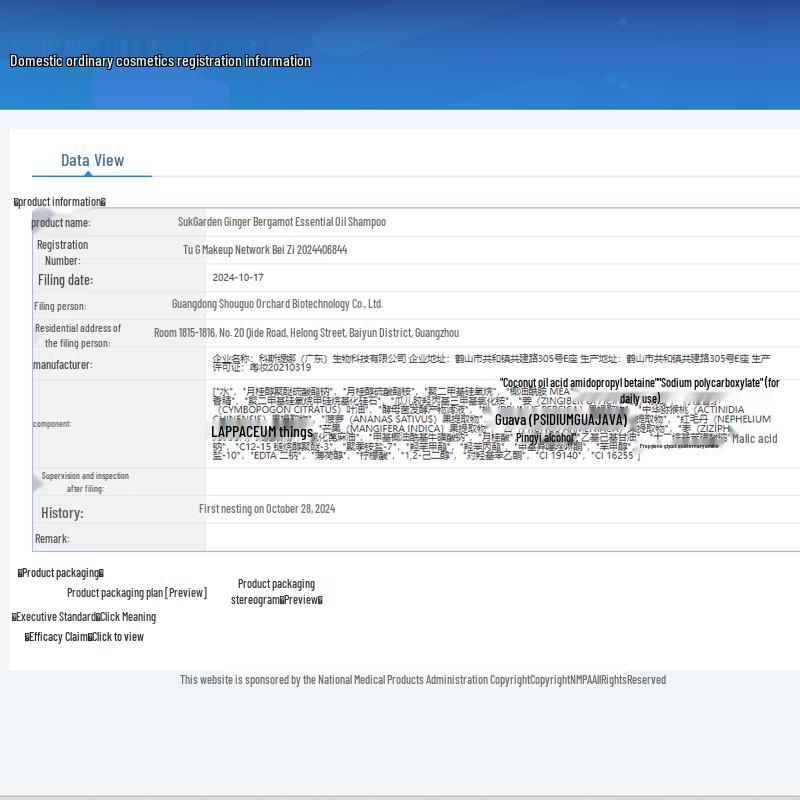The width and height of the screenshot is (800, 800).
Task: Select the SukGarden Ginger Bergamot shampoo product name
Action: [x=281, y=222]
